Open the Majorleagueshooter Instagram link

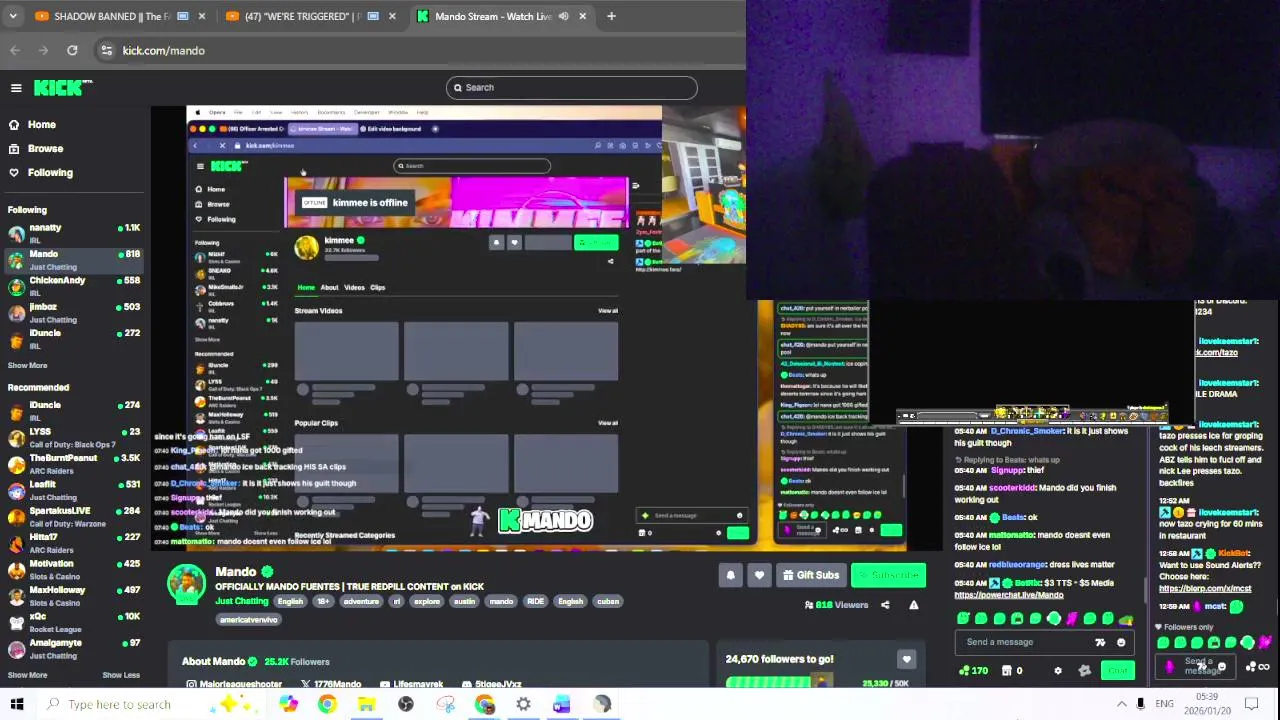[234, 684]
